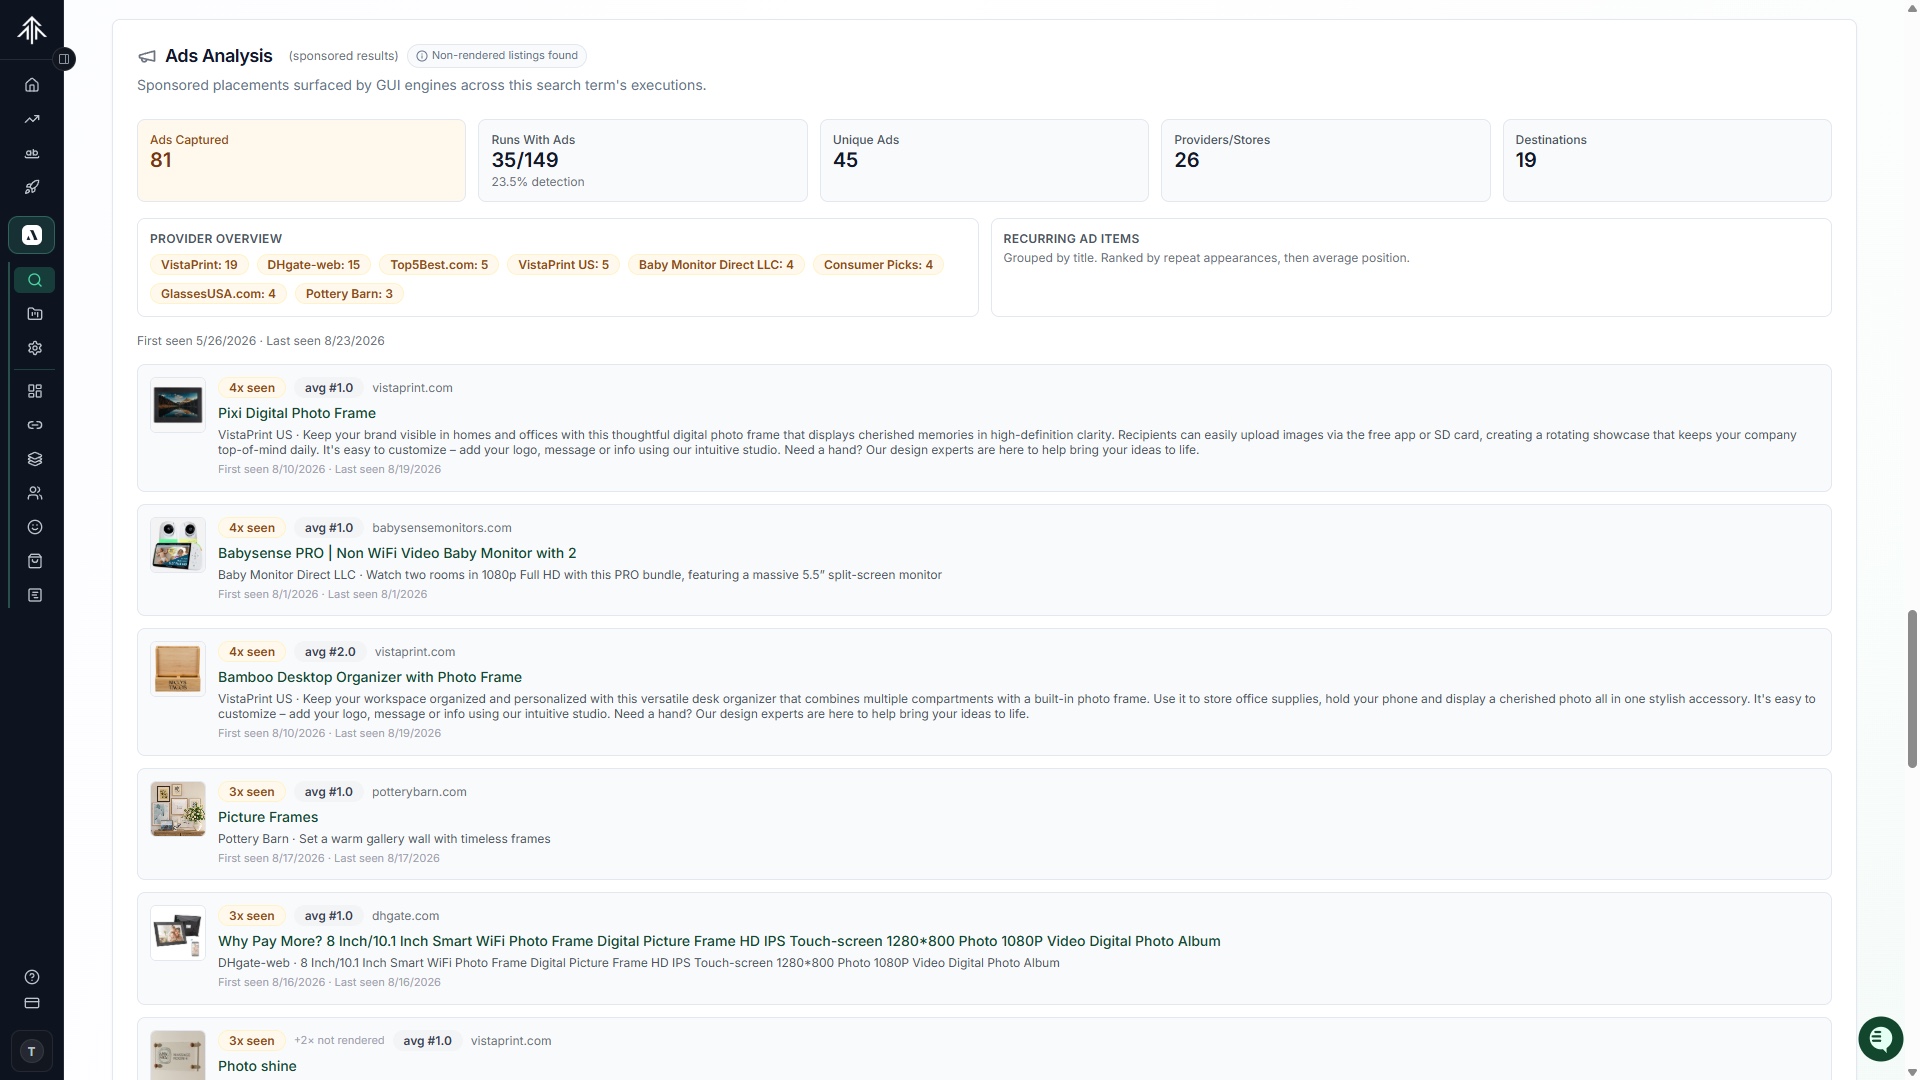
Task: Open the Home icon in sidebar
Action: pos(32,85)
